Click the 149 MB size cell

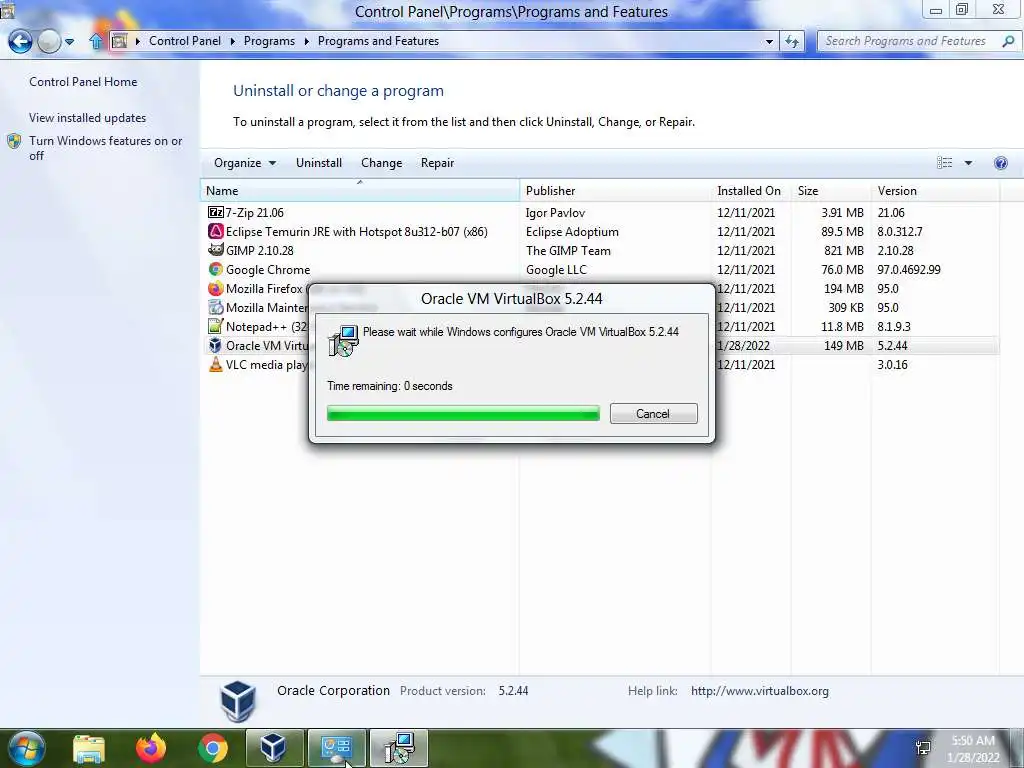coord(844,345)
